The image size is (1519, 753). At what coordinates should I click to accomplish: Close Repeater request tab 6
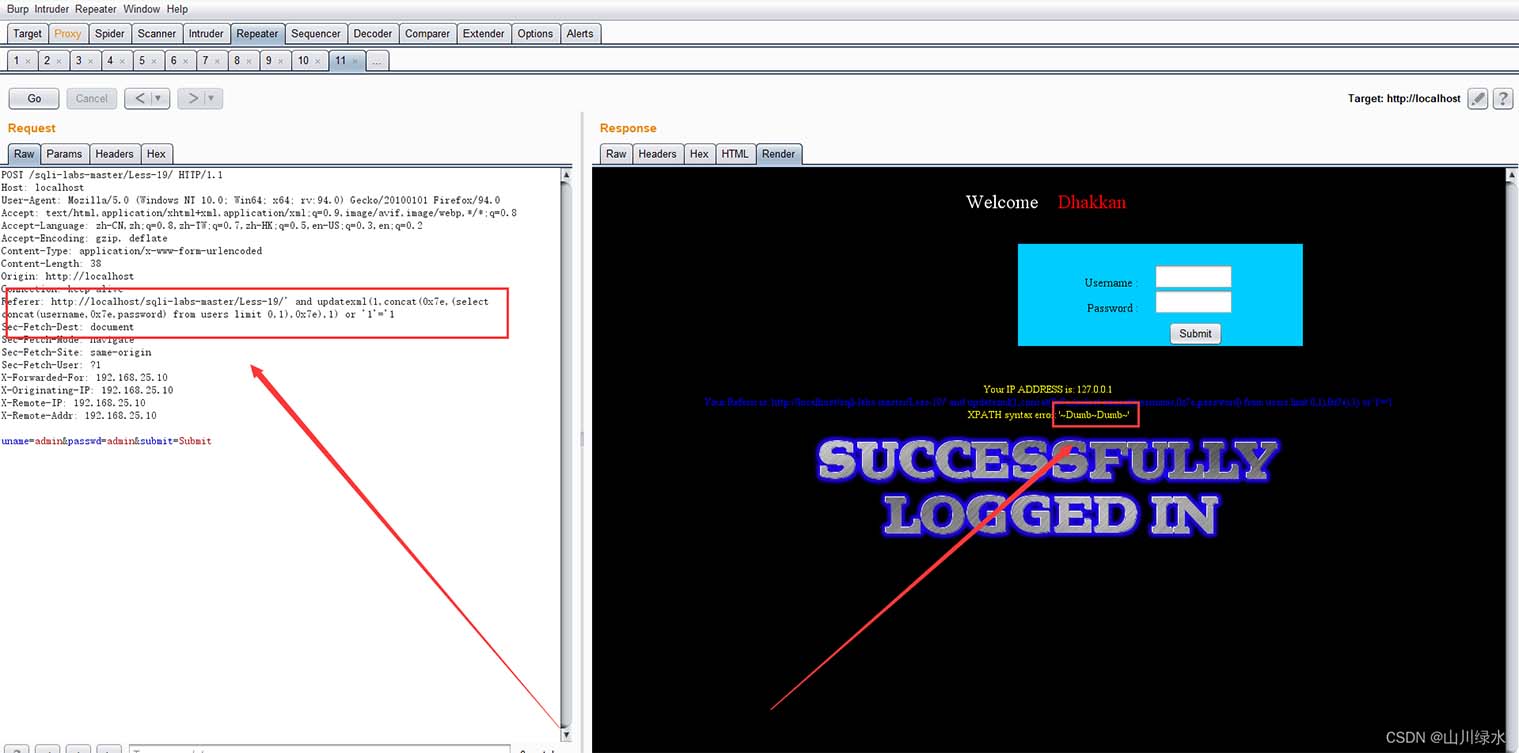point(187,61)
